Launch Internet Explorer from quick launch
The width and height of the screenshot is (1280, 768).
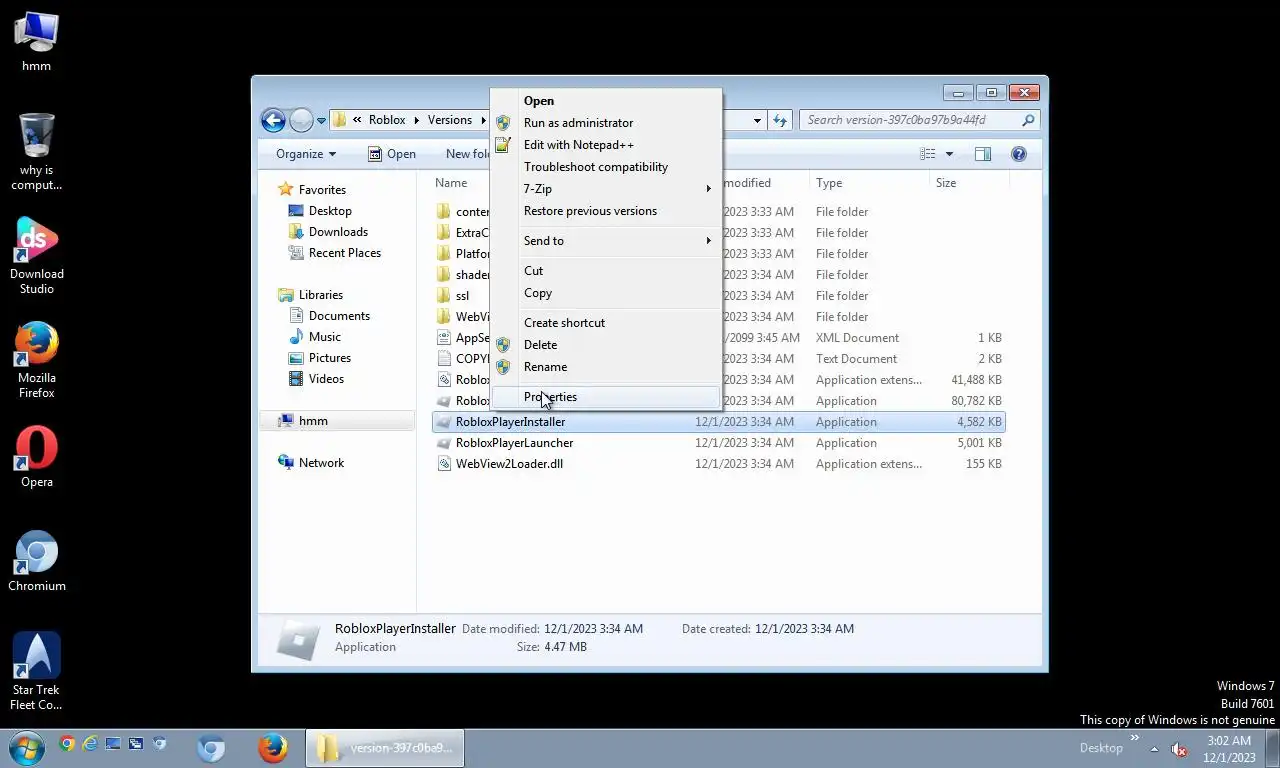point(90,744)
